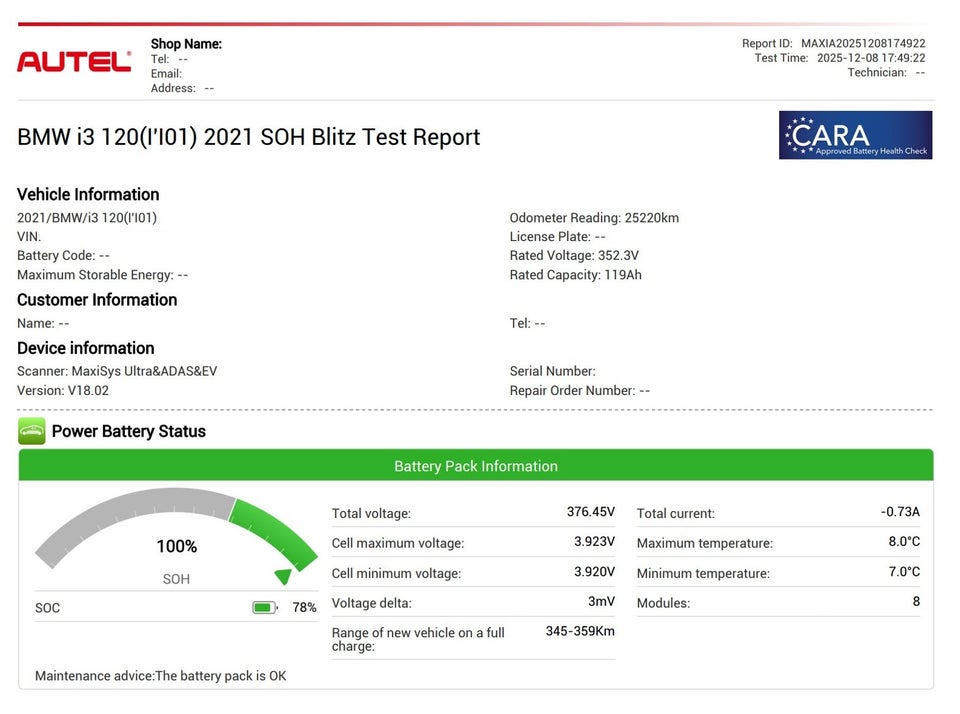Click the Rated Voltage 352.3V entry
Image resolution: width=960 pixels, height=714 pixels.
(574, 256)
